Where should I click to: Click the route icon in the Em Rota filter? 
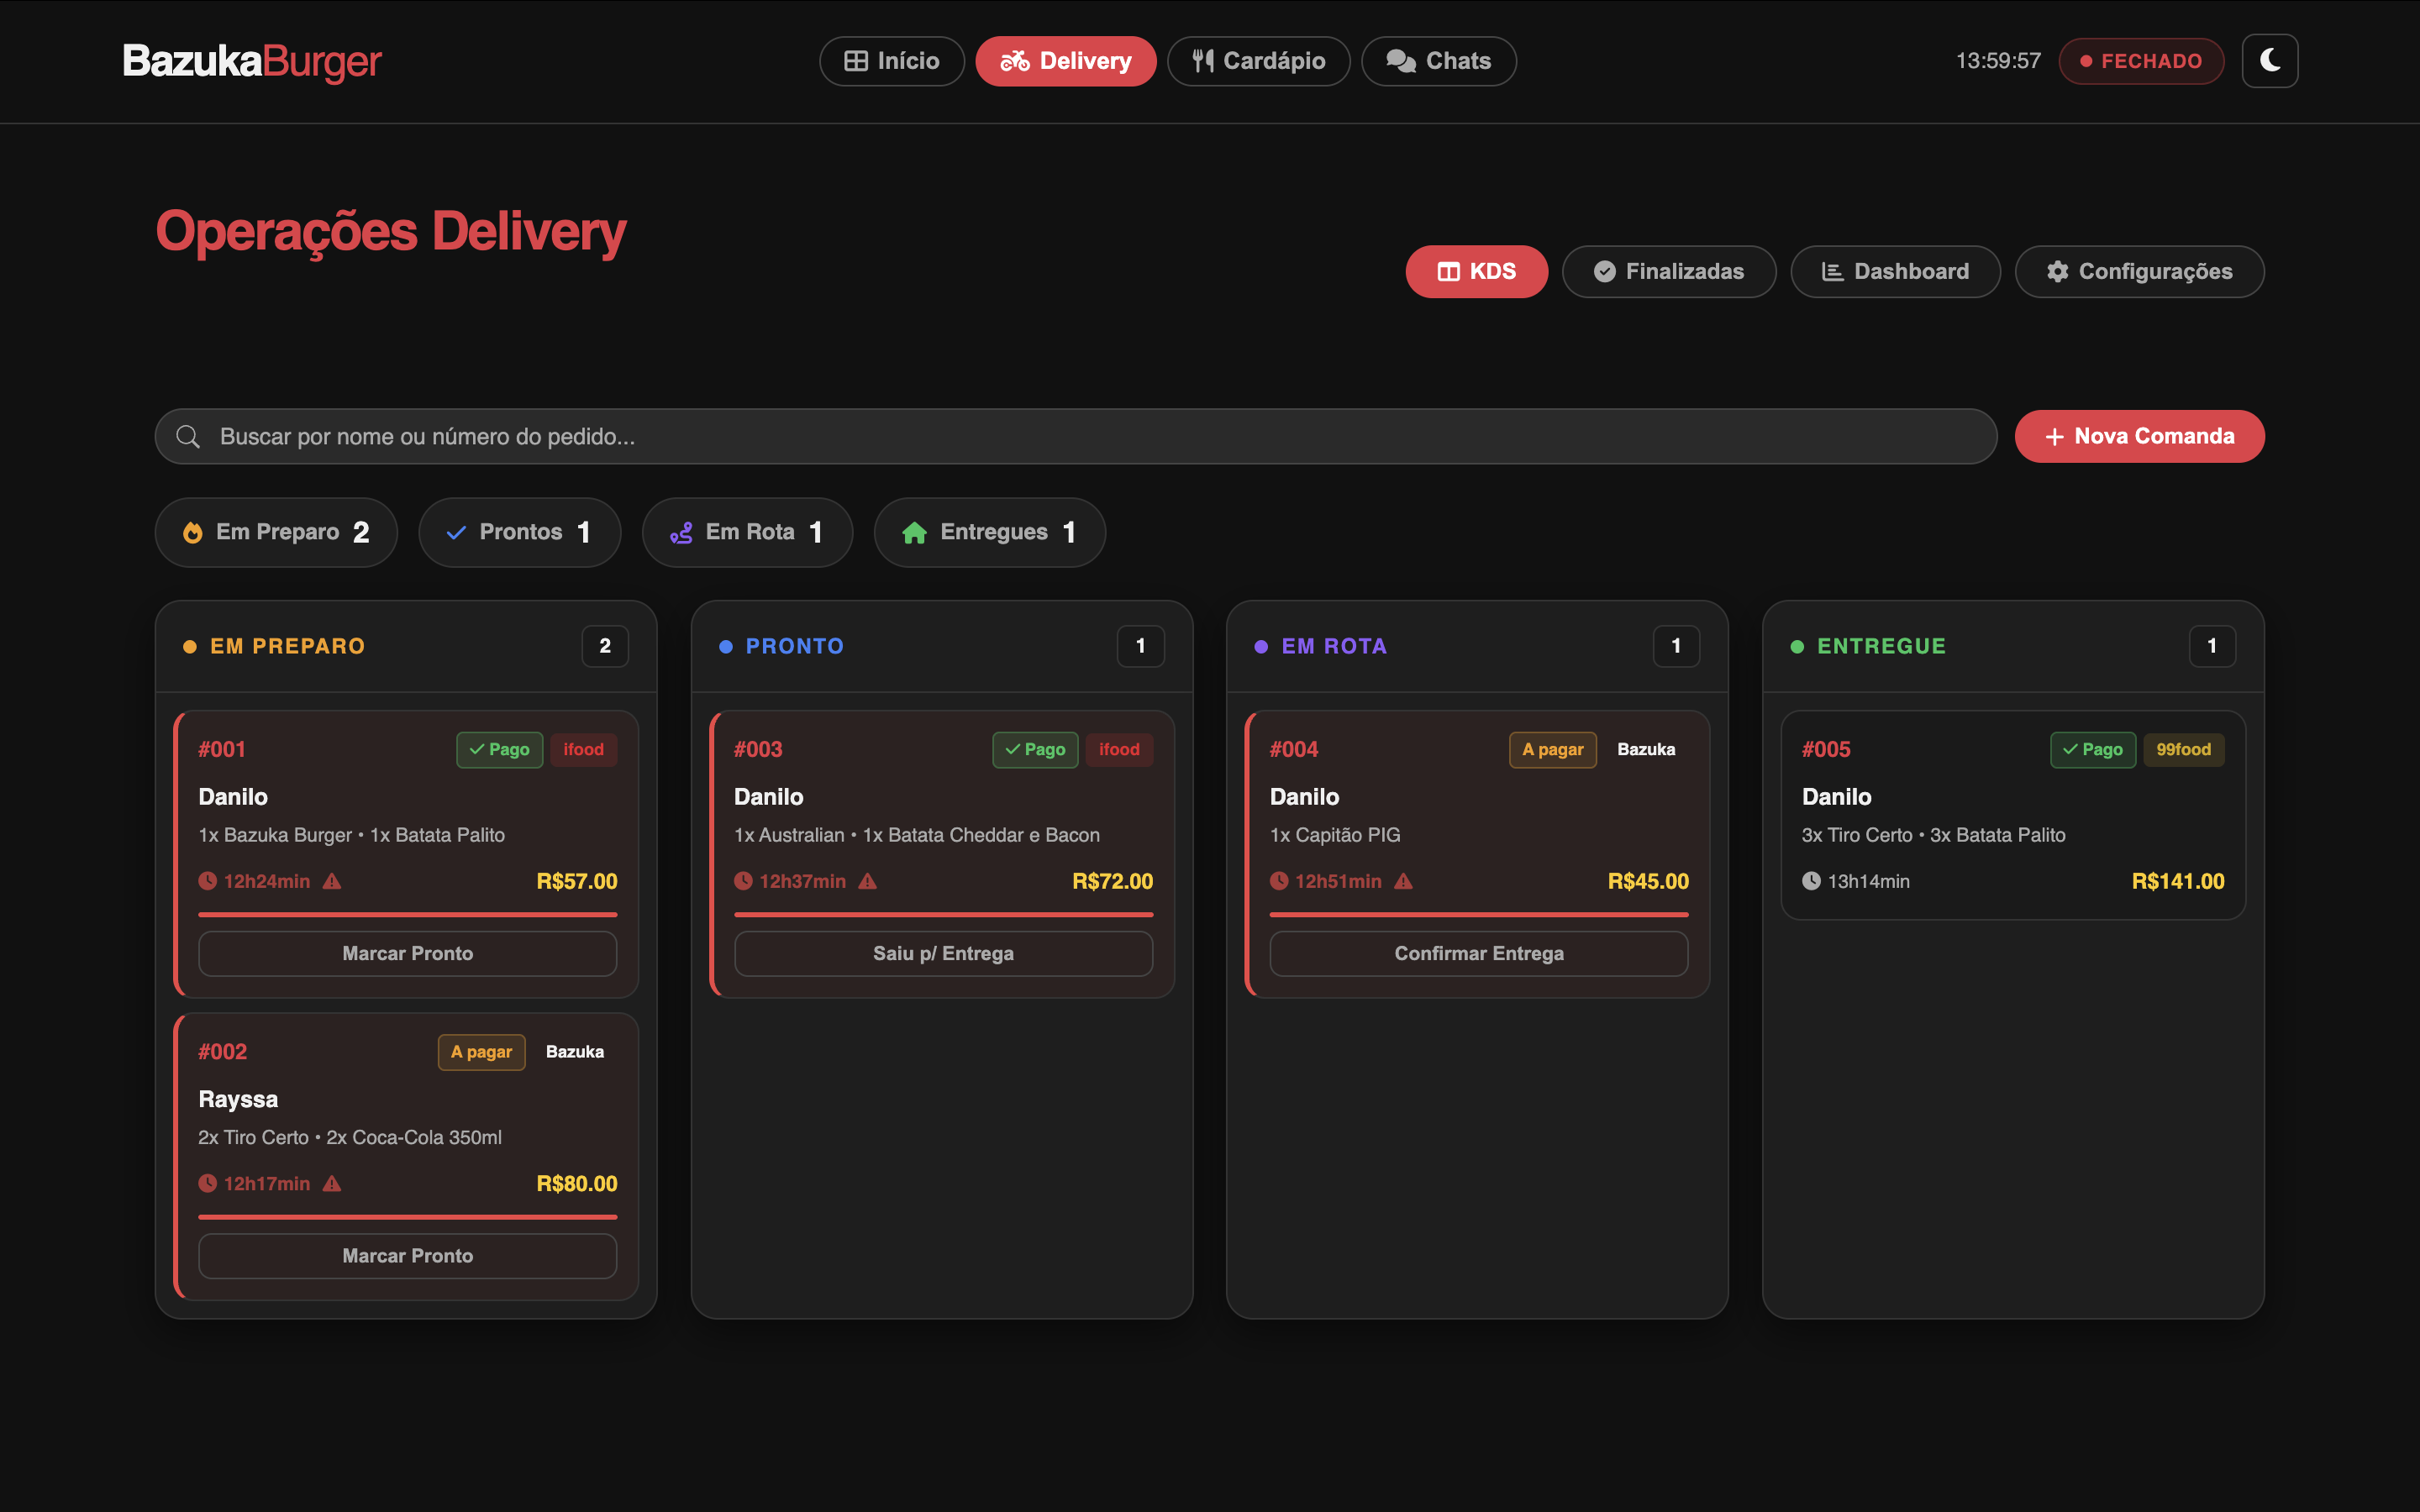pos(681,533)
